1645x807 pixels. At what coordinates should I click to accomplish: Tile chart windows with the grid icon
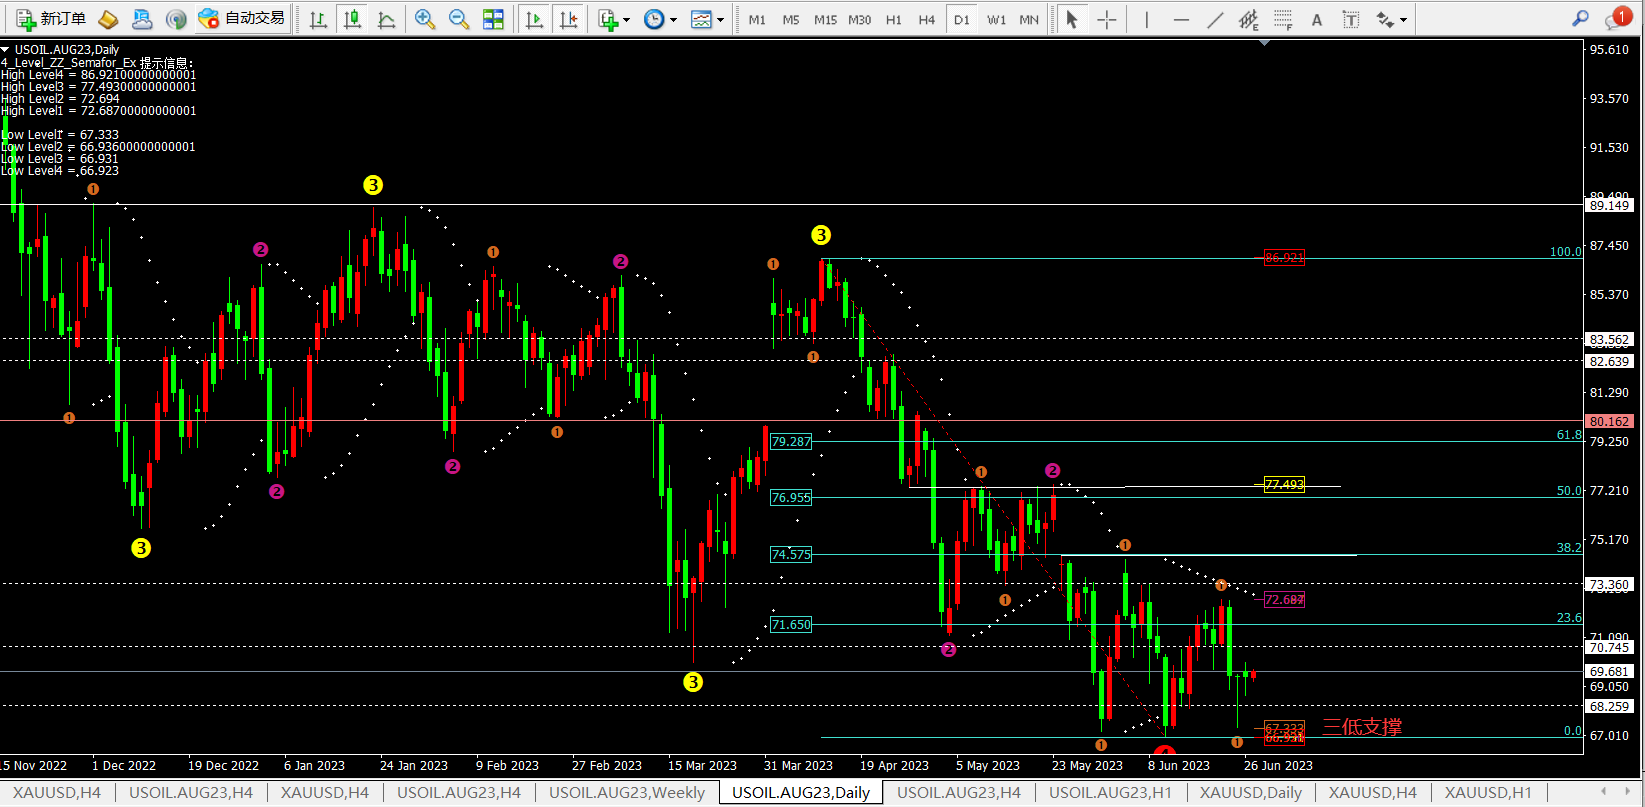click(493, 19)
